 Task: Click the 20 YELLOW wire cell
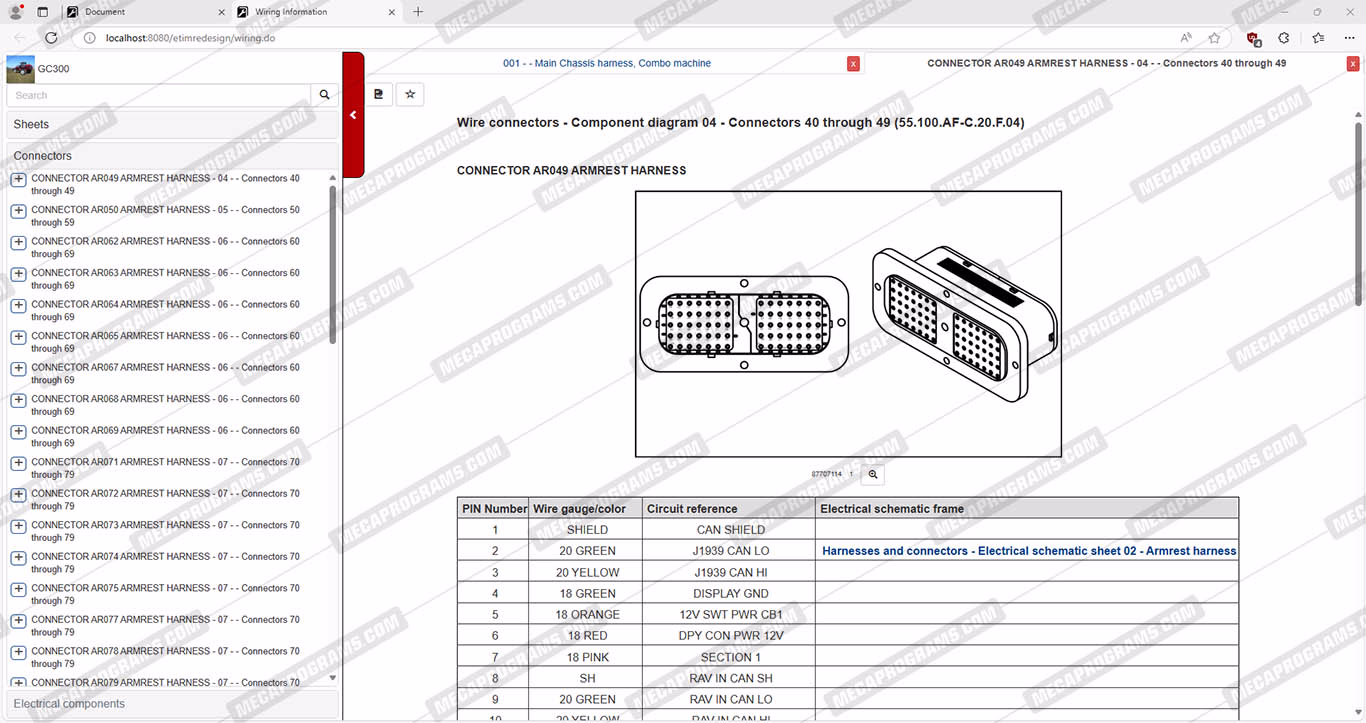pyautogui.click(x=587, y=573)
